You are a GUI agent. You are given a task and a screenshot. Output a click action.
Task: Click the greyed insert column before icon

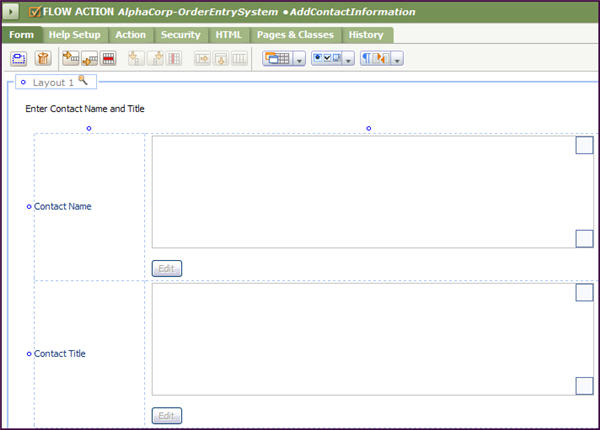pos(135,59)
